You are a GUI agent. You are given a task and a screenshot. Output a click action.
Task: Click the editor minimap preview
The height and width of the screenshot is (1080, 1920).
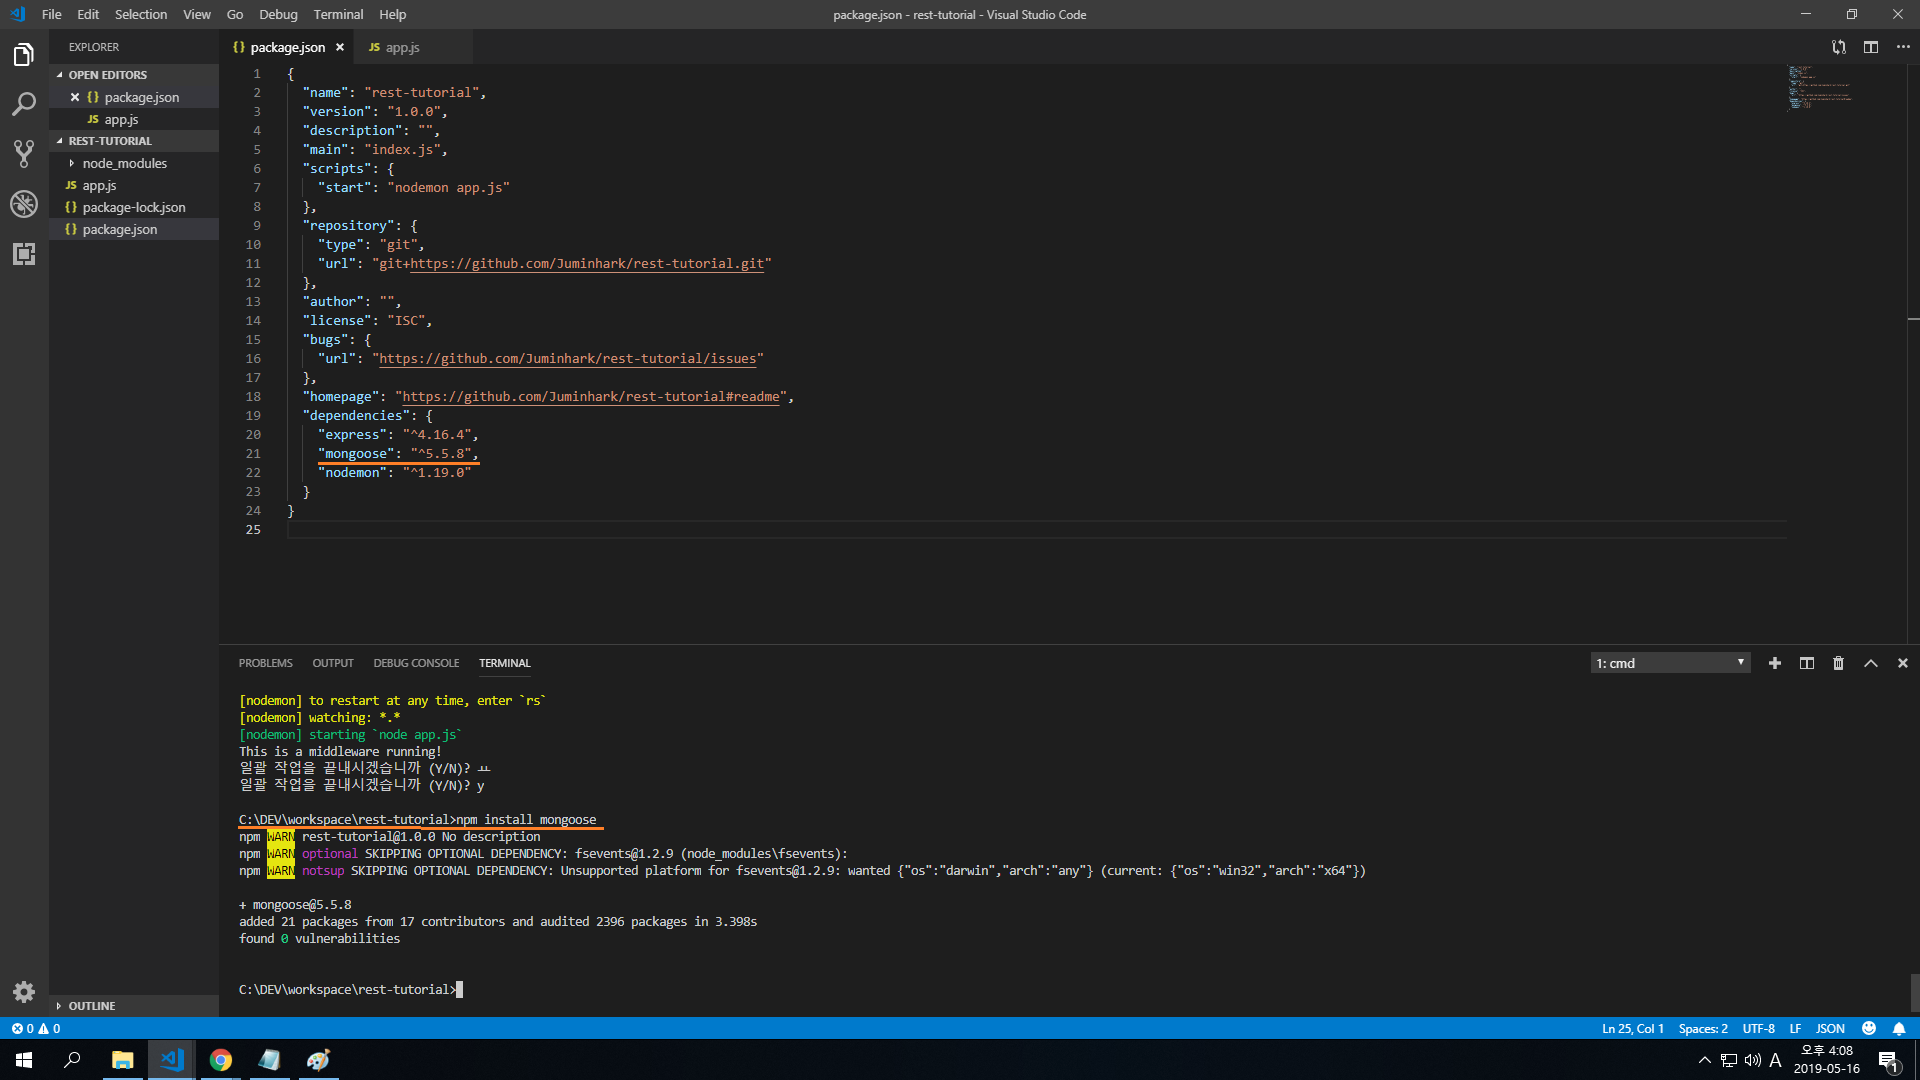pos(1820,87)
